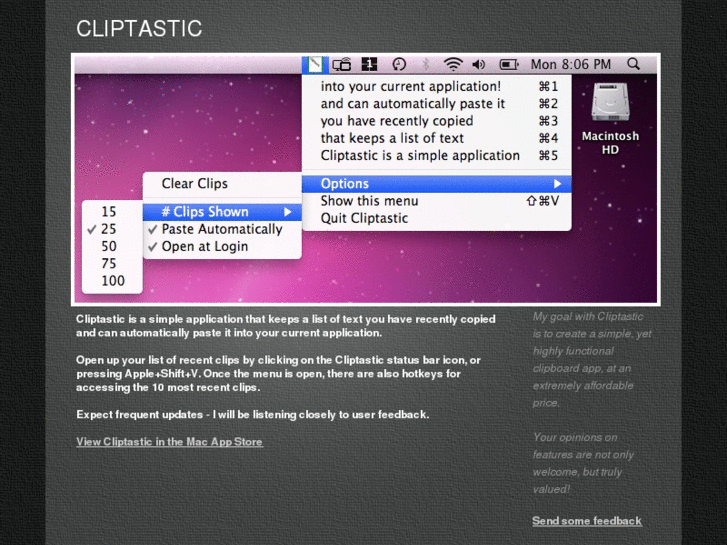The width and height of the screenshot is (727, 545).
Task: Choose 'Show this menu' entry
Action: click(x=436, y=201)
